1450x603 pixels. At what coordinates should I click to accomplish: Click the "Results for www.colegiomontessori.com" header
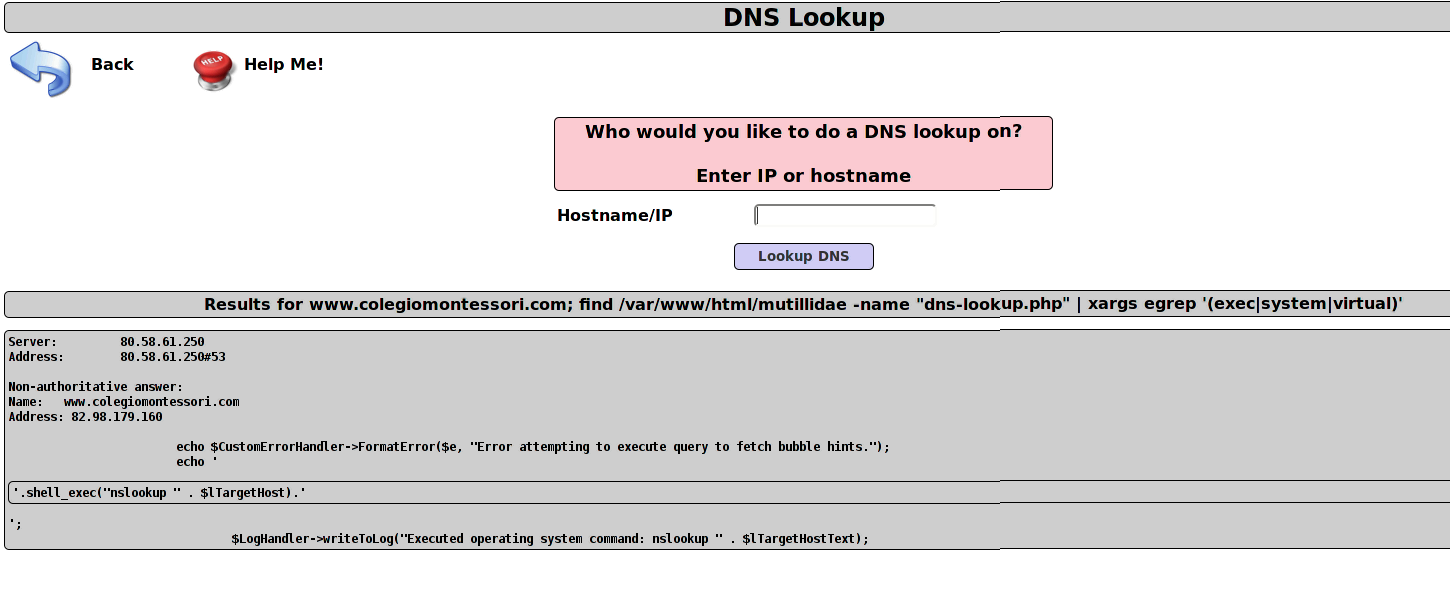(x=803, y=305)
